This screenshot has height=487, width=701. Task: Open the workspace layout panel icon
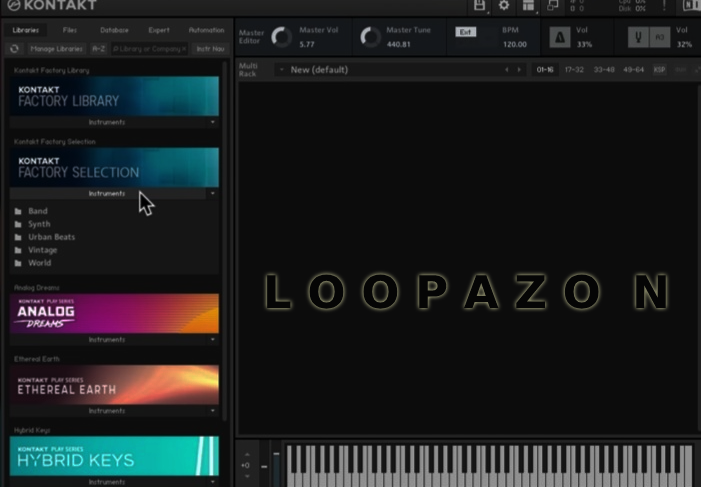[x=528, y=7]
